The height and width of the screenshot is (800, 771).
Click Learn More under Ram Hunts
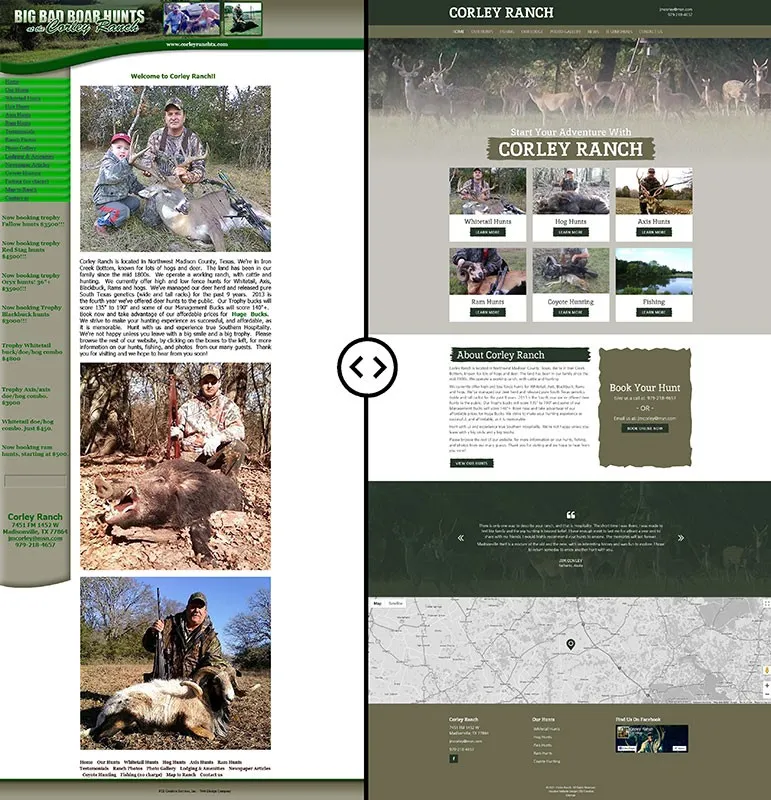click(x=487, y=312)
